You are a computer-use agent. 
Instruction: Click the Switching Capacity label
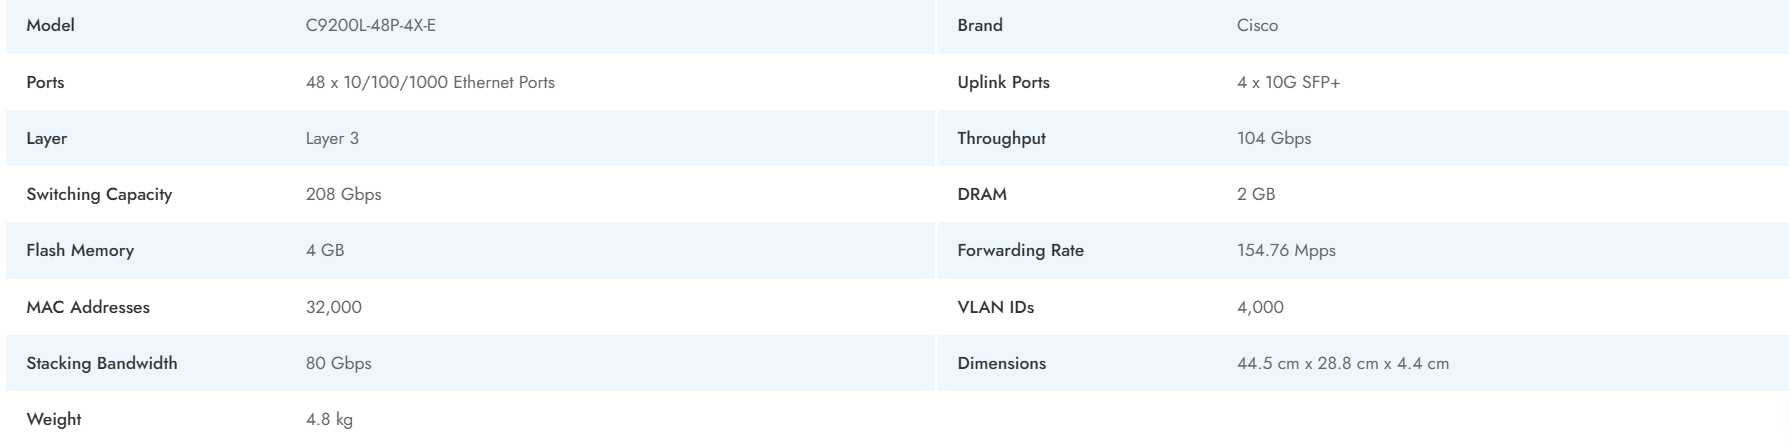click(99, 194)
